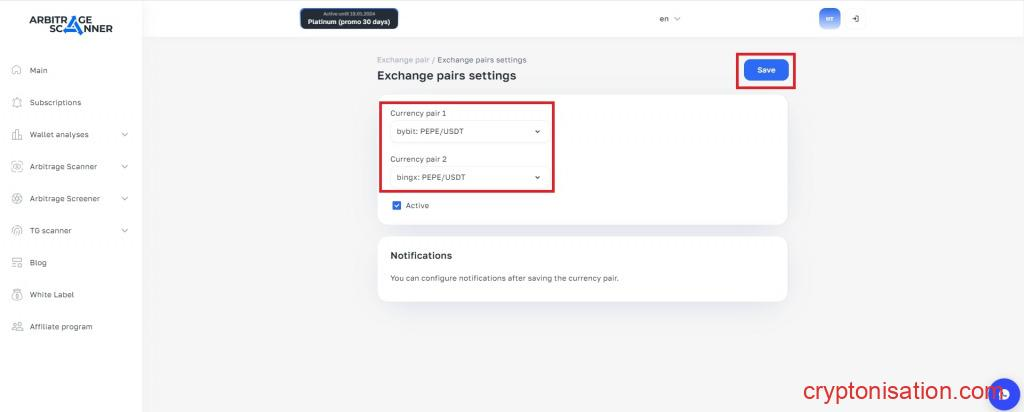
Task: Open the Affiliate program menu item
Action: tap(60, 326)
